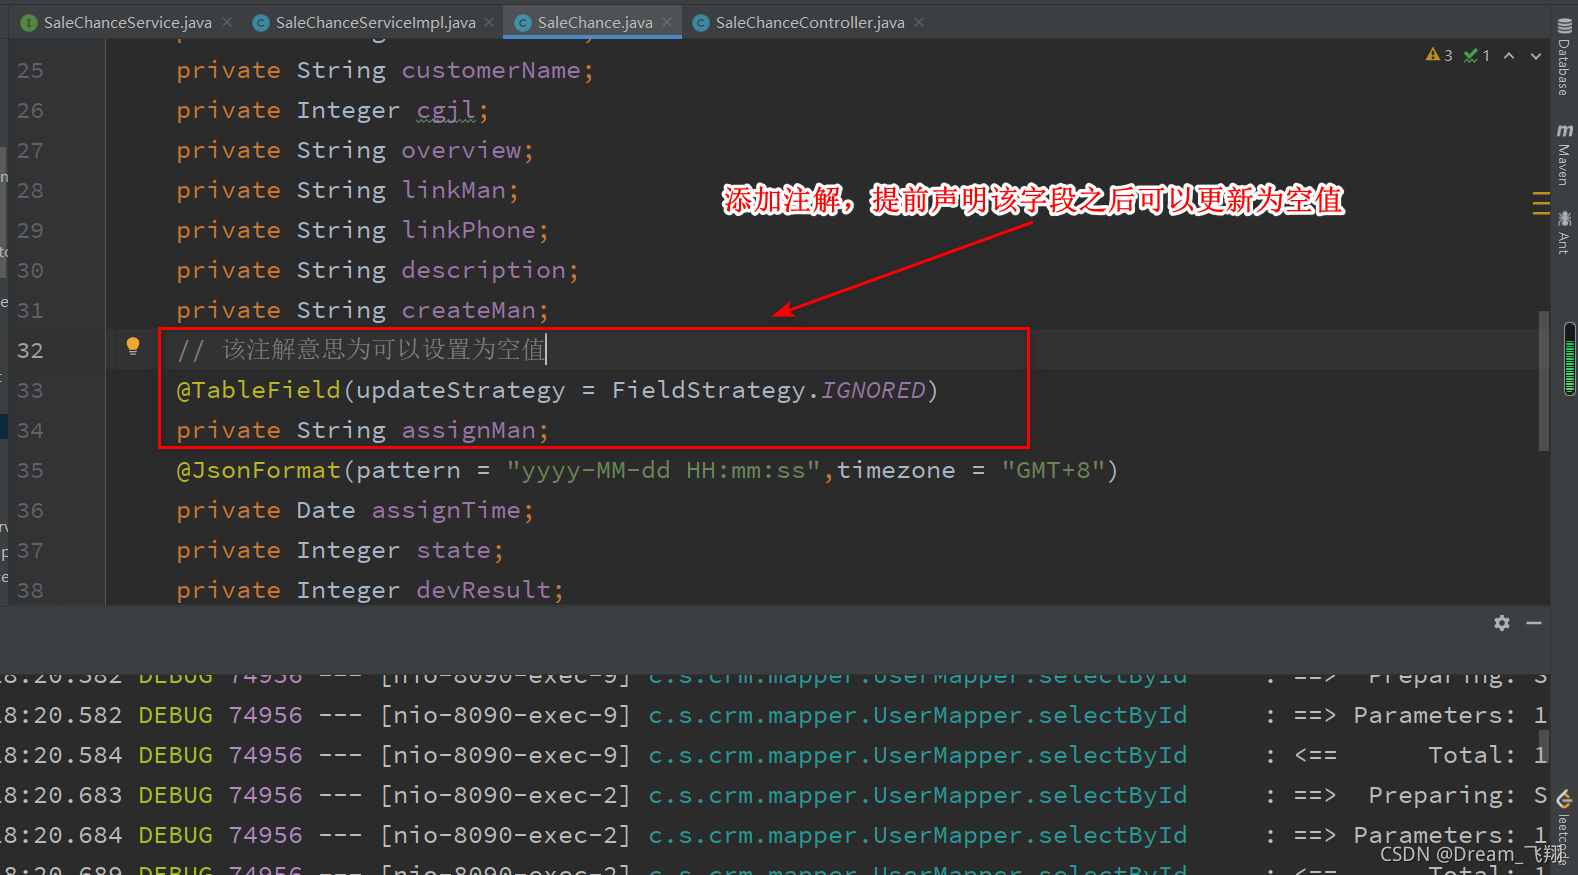
Task: Close the SaleChanceService.java tab
Action: tap(227, 22)
